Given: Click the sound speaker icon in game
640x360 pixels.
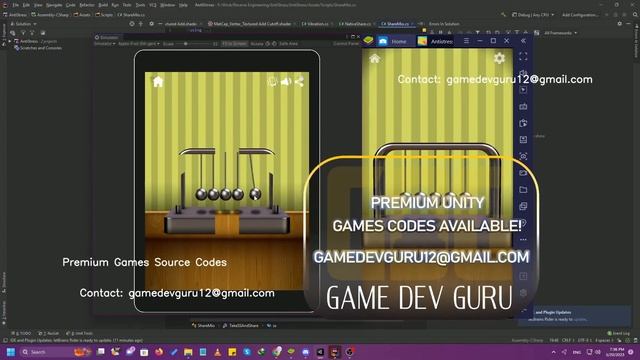Looking at the screenshot, I should point(286,82).
